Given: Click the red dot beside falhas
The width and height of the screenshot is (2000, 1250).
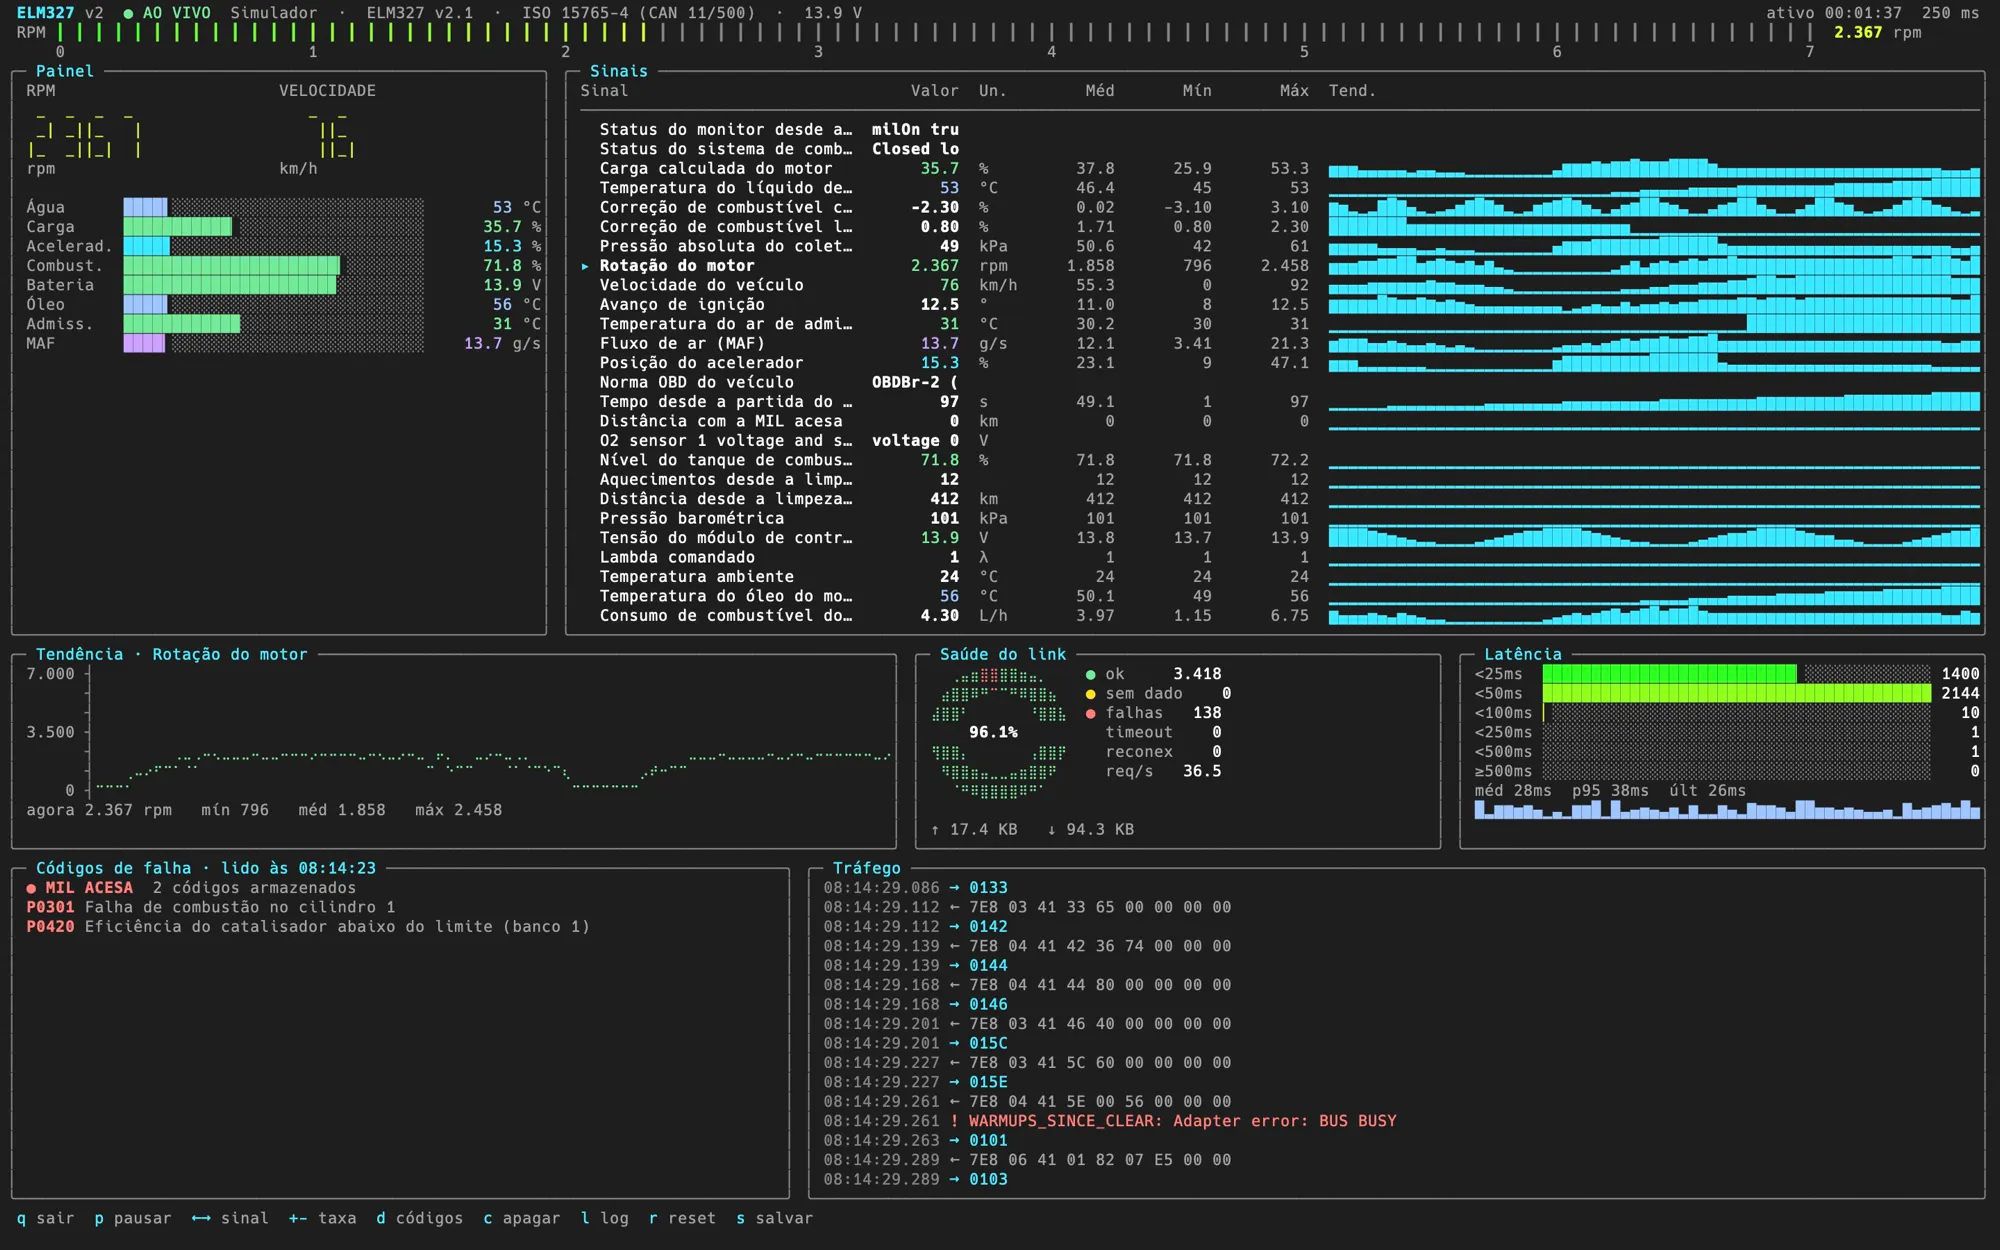Looking at the screenshot, I should tap(1091, 714).
